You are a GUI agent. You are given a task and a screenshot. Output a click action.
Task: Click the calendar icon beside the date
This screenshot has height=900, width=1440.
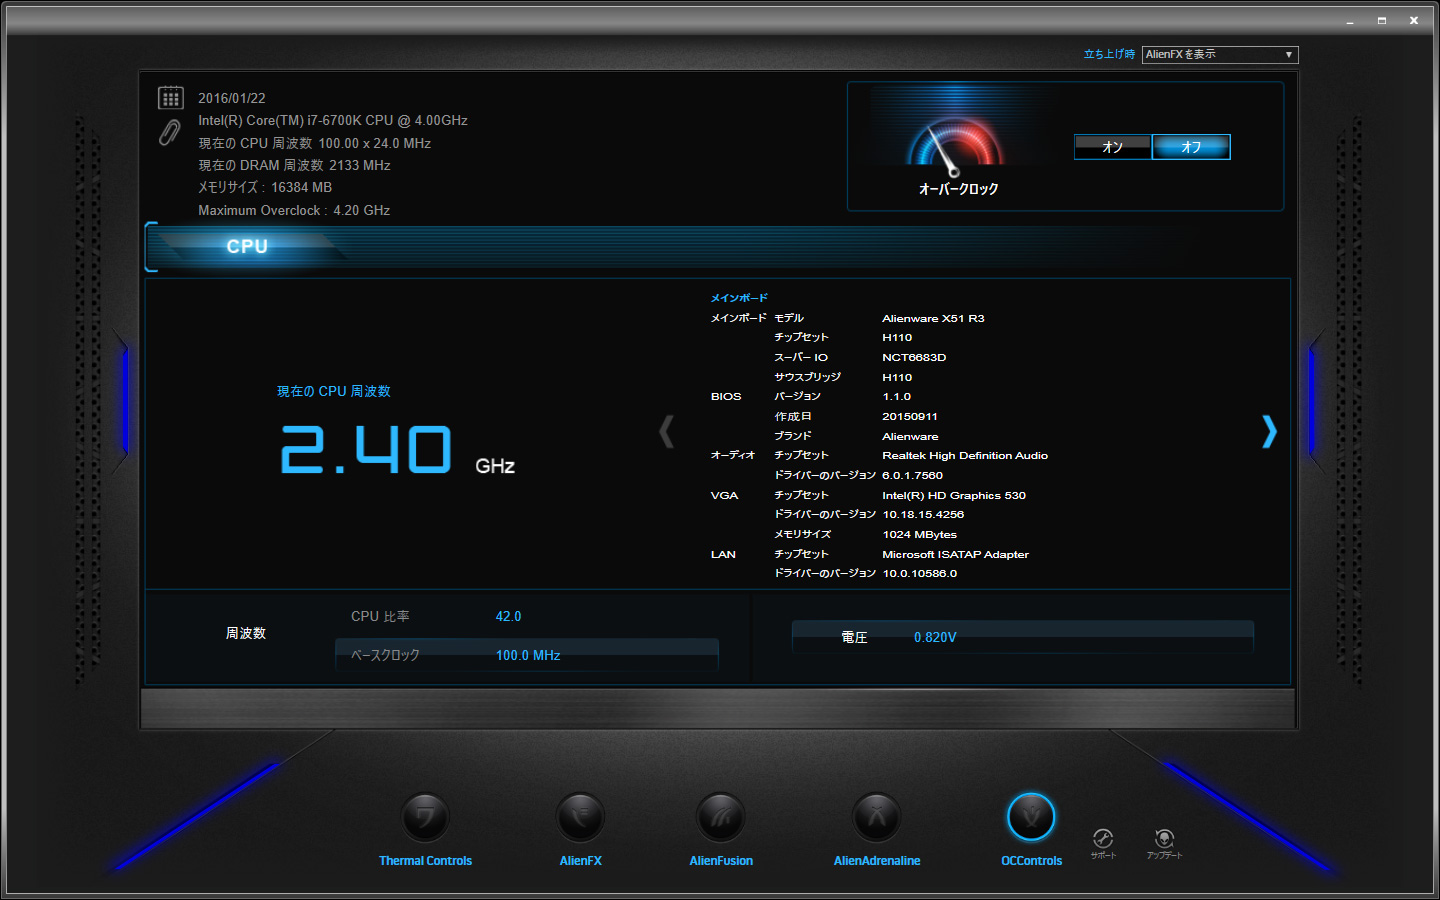171,98
